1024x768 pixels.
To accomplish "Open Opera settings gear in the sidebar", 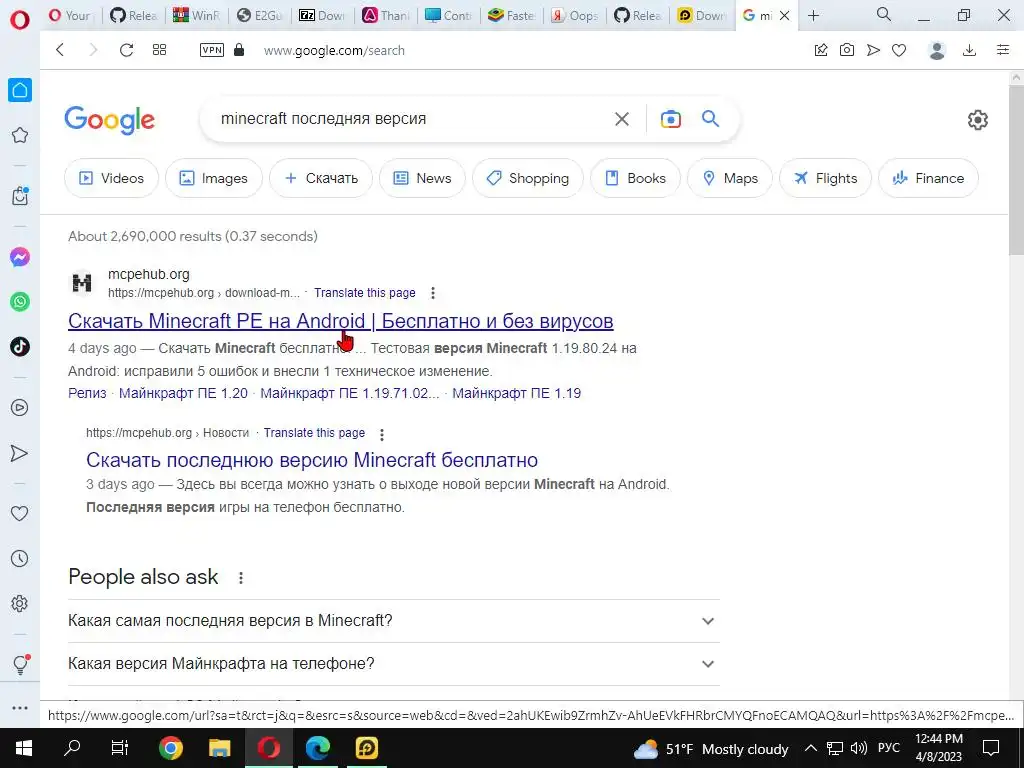I will pyautogui.click(x=20, y=603).
